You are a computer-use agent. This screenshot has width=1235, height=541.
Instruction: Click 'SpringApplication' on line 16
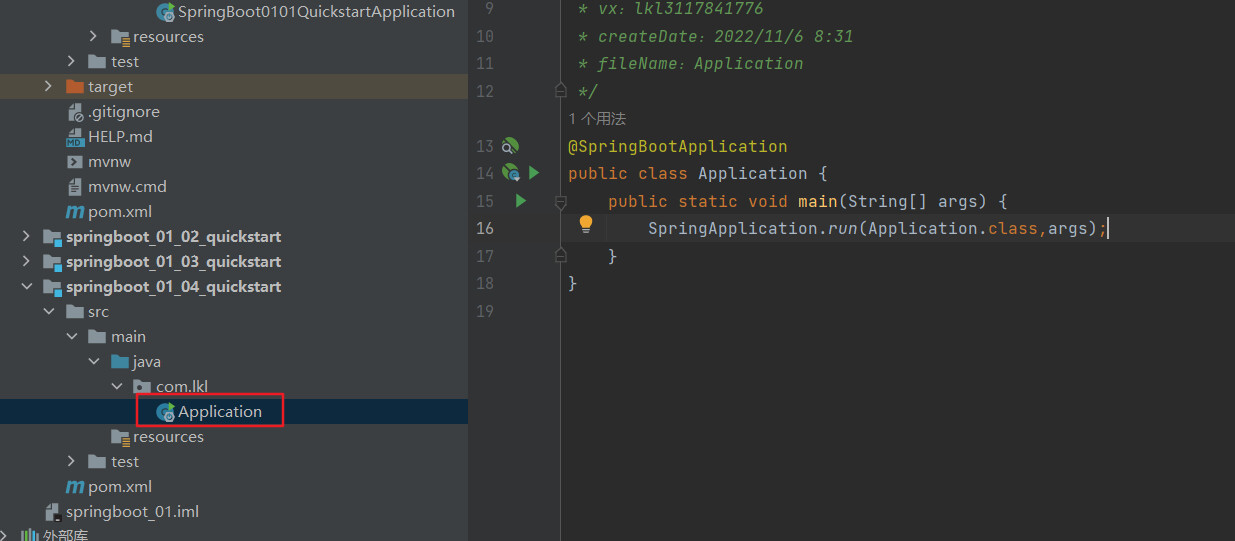click(733, 228)
